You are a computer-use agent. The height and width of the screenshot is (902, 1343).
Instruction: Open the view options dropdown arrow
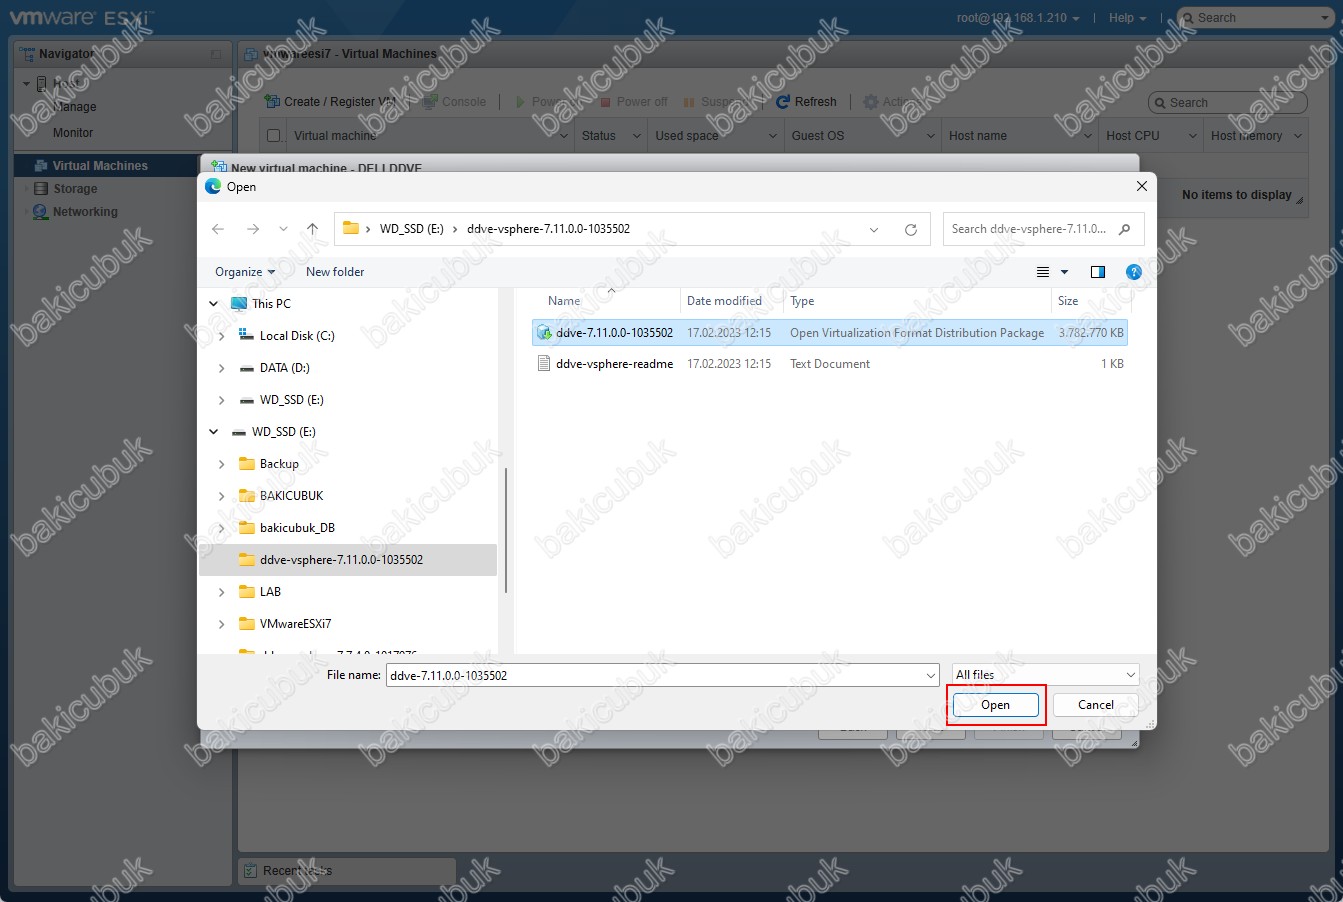[1064, 272]
